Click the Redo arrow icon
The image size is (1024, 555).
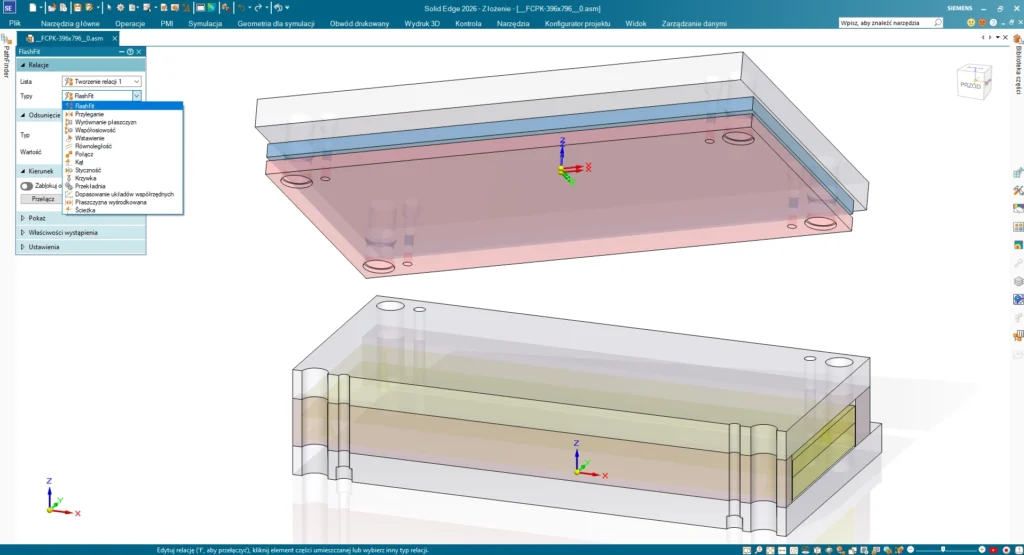pyautogui.click(x=257, y=7)
